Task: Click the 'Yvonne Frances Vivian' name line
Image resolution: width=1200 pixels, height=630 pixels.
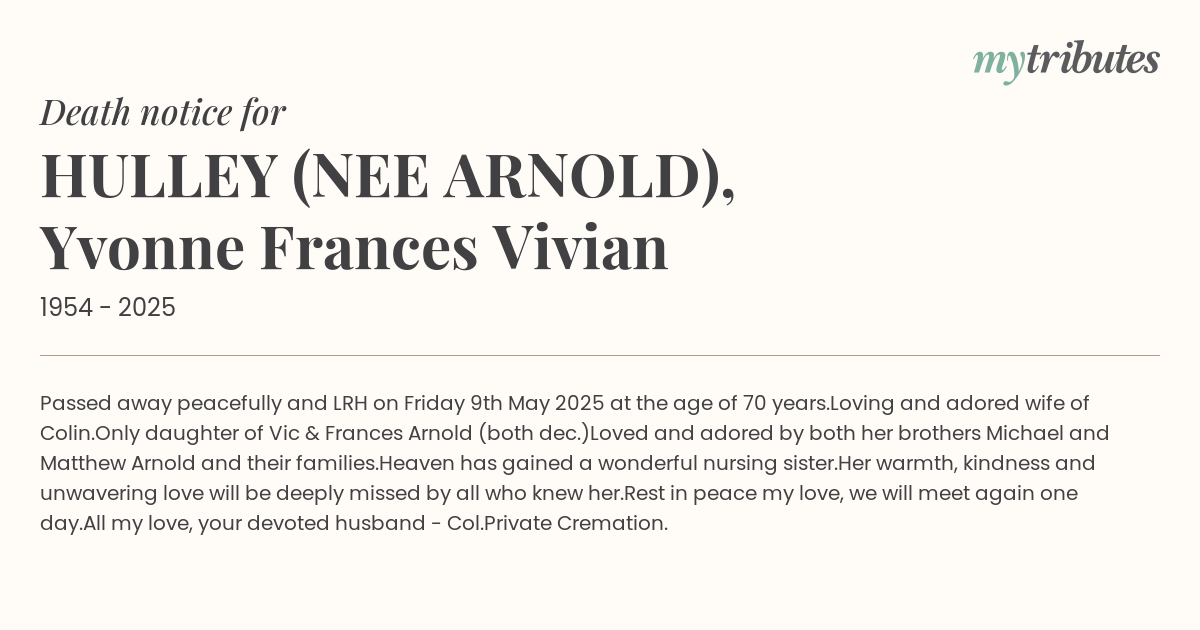Action: 354,248
